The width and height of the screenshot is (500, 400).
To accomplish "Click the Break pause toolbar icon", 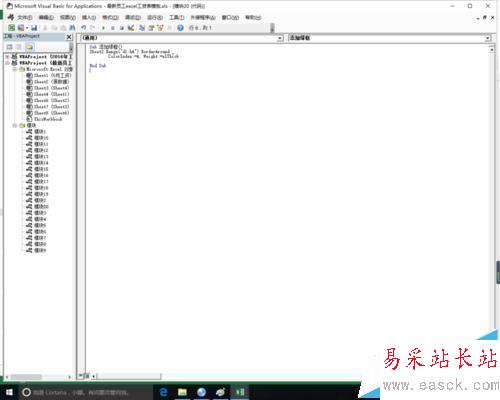I will pyautogui.click(x=113, y=28).
